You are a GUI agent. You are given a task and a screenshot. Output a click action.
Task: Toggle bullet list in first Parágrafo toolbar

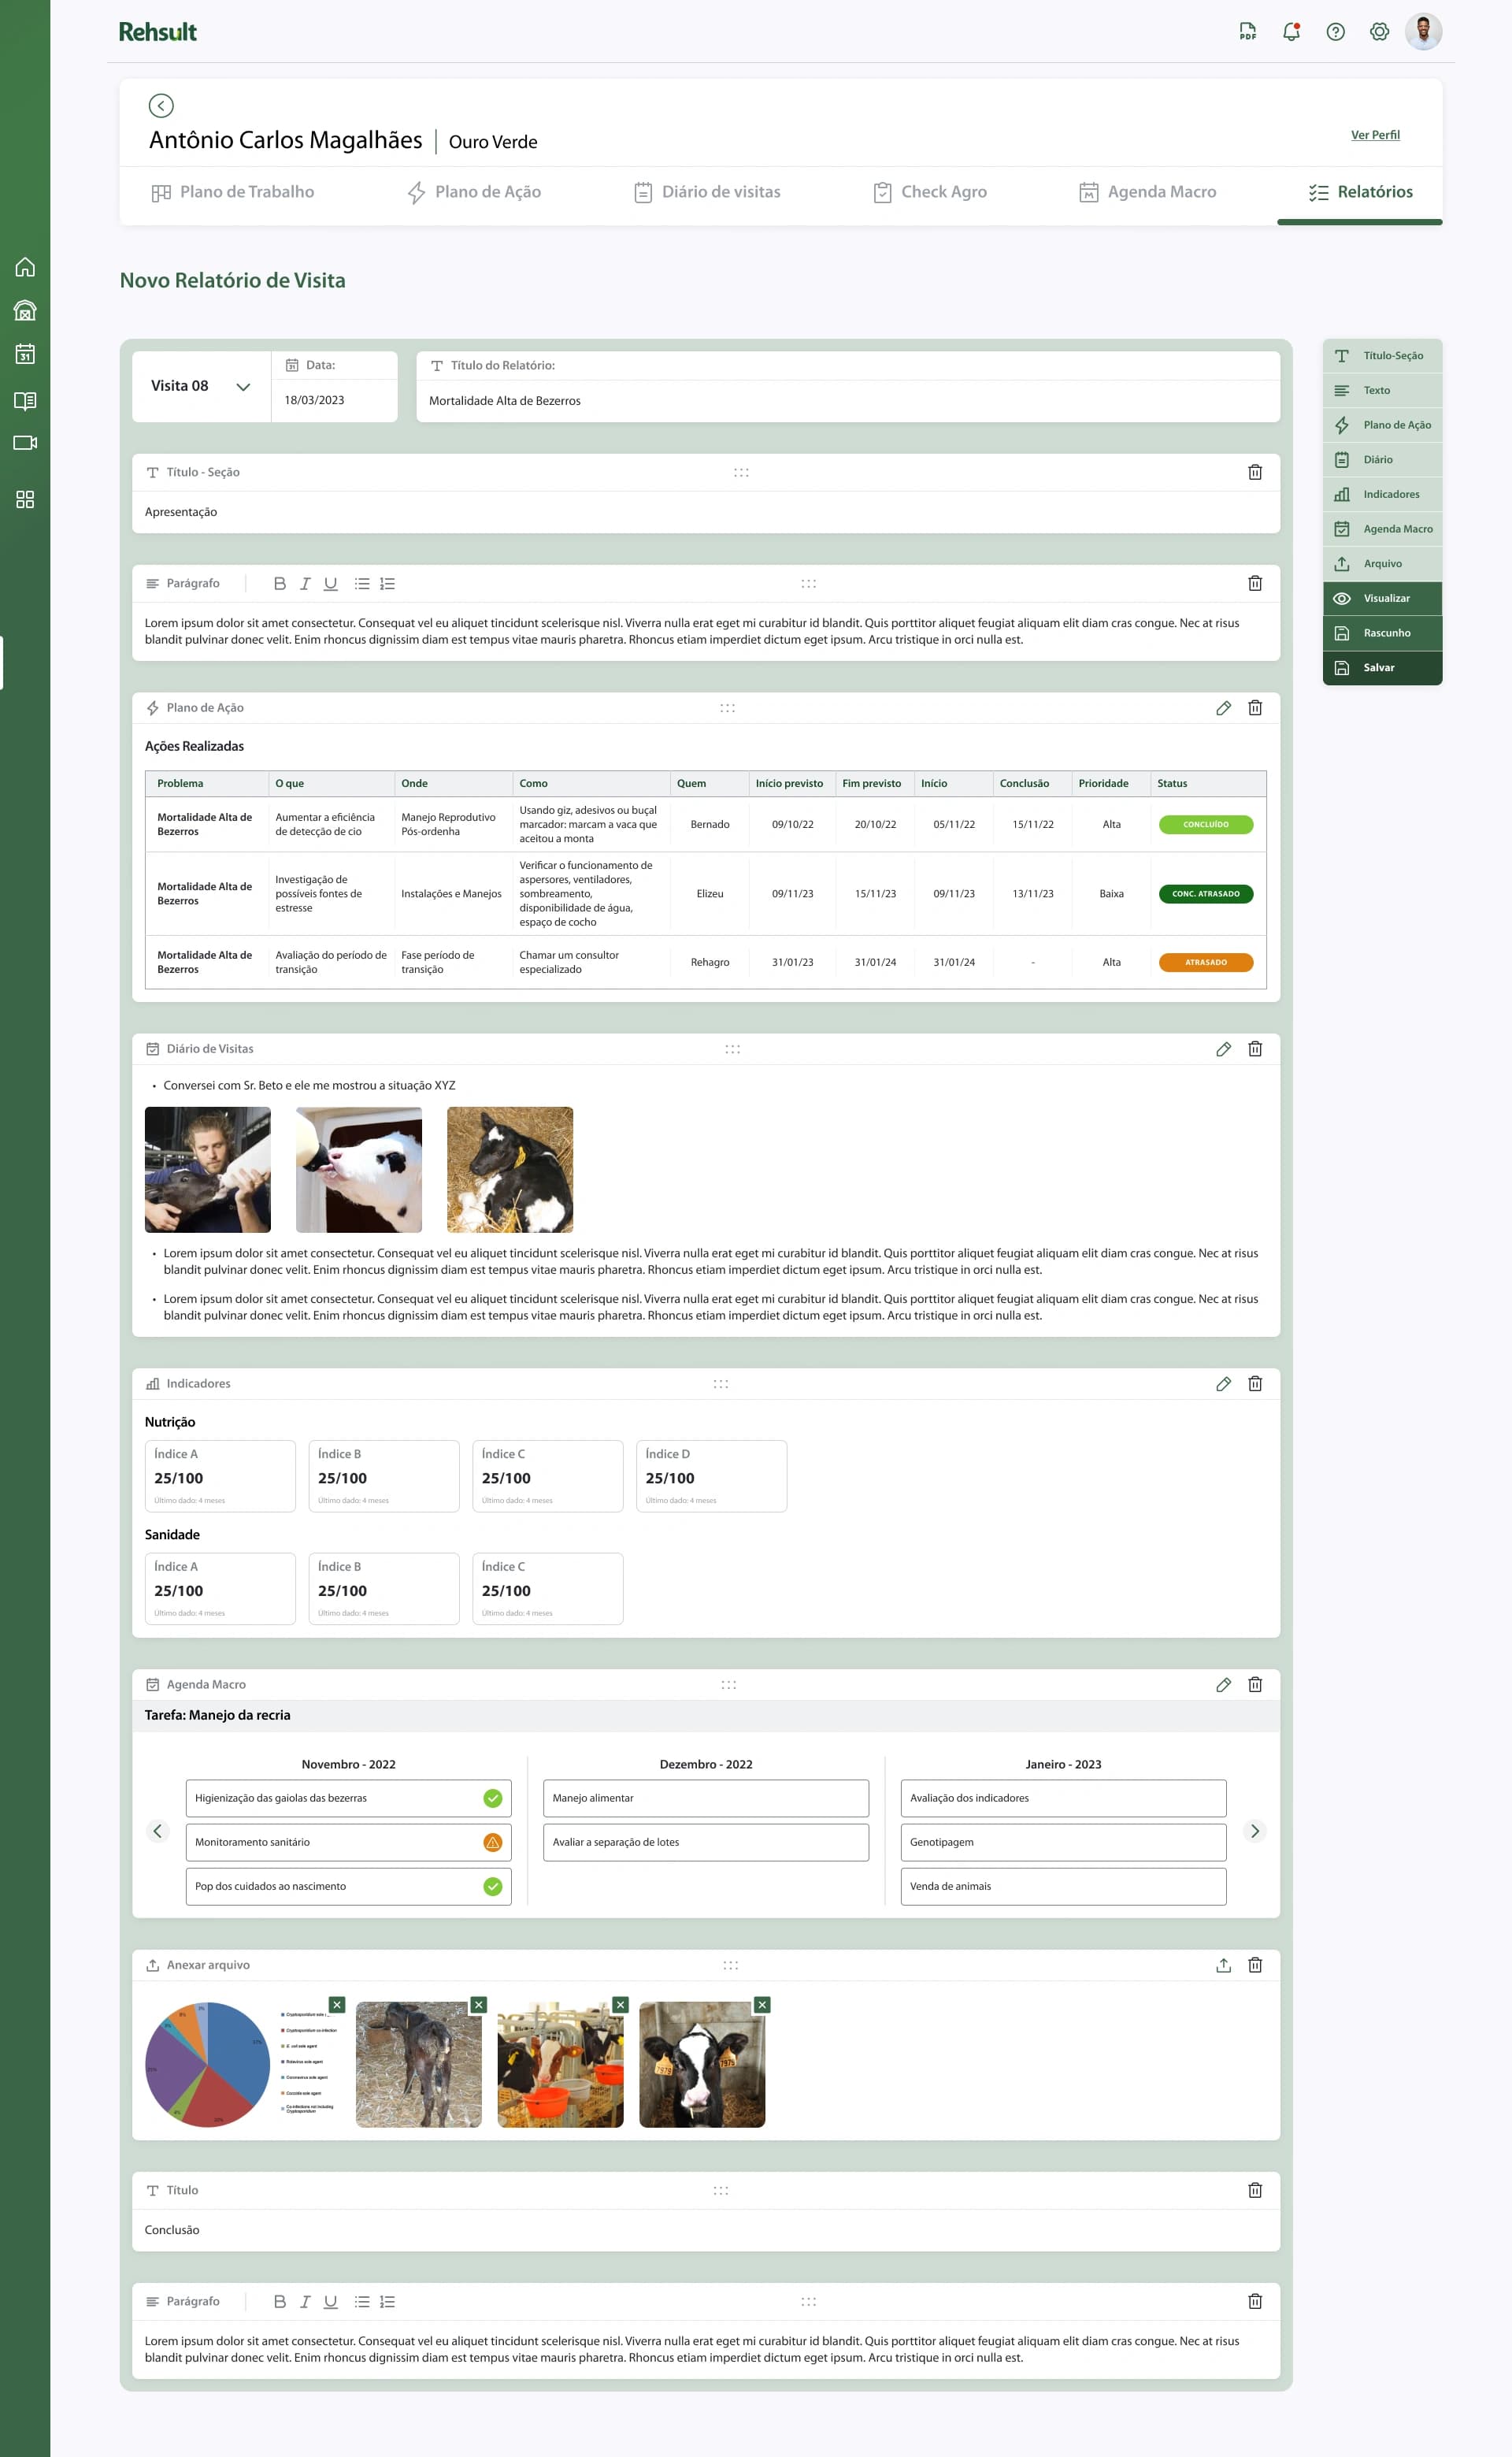pyautogui.click(x=362, y=583)
